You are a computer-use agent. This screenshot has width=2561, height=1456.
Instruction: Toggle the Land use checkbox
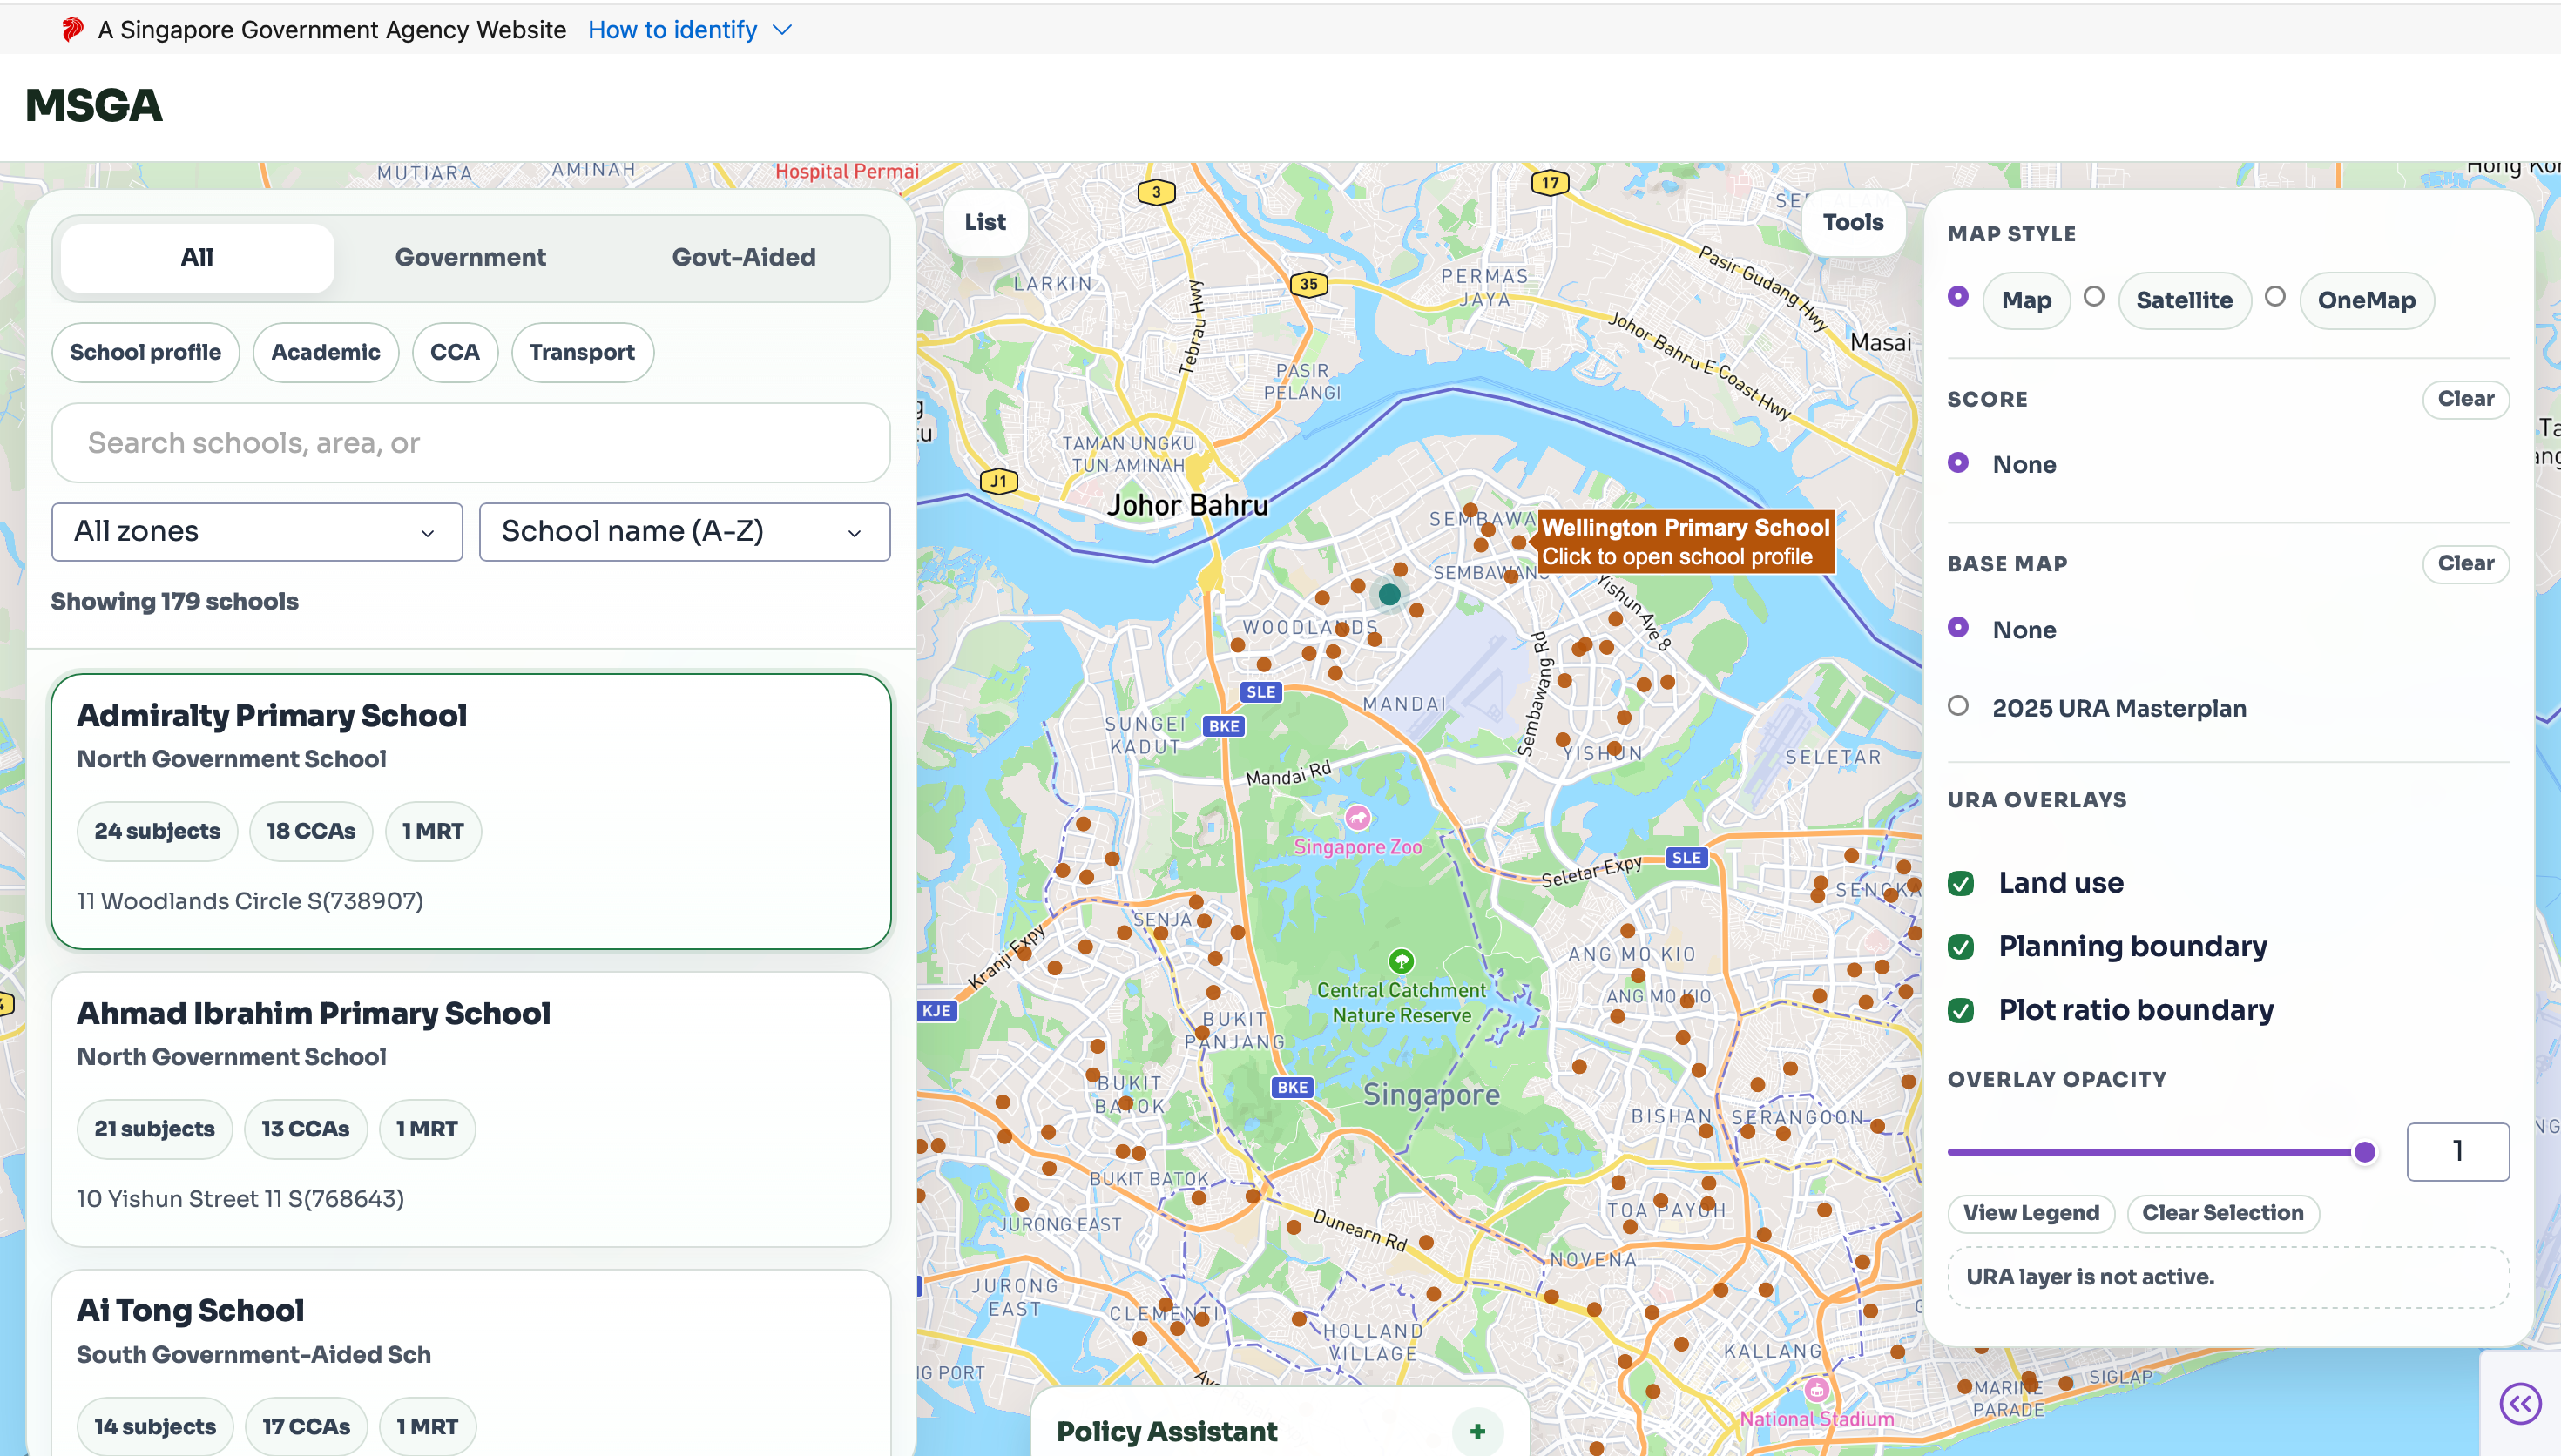[x=1961, y=884]
